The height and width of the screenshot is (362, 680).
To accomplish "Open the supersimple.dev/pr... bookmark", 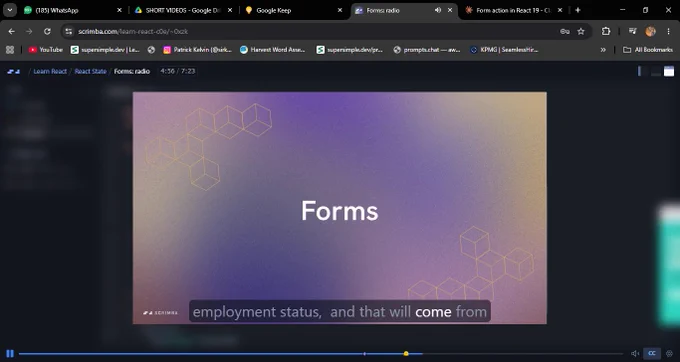I will click(350, 50).
